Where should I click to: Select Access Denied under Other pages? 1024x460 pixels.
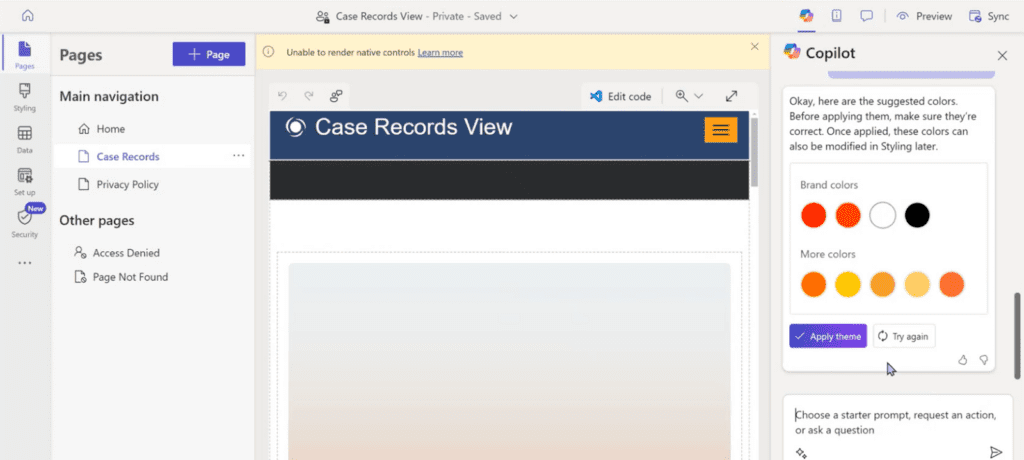click(126, 253)
